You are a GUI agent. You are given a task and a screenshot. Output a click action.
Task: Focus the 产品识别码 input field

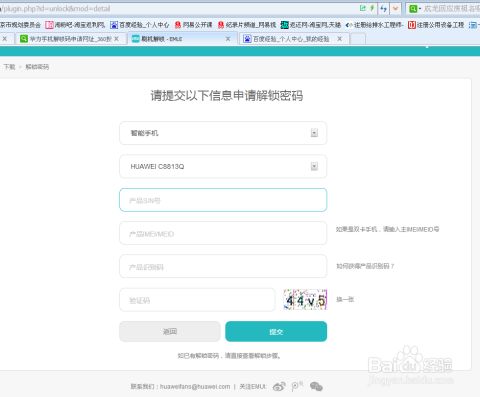point(223,266)
